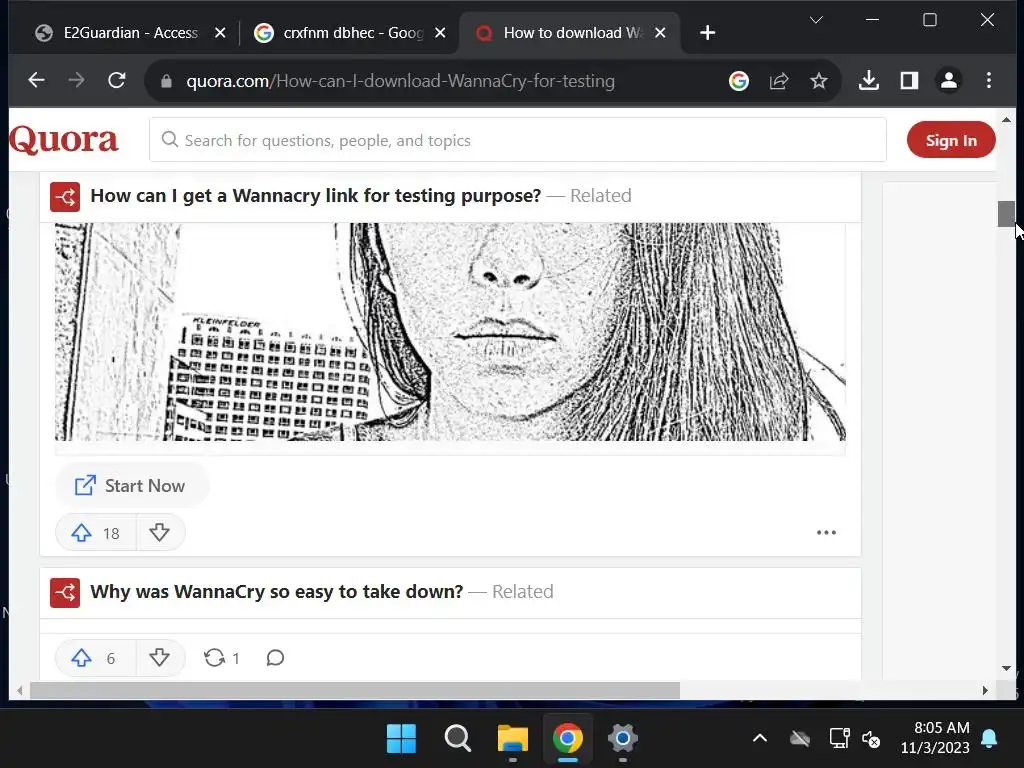This screenshot has height=768, width=1024.
Task: Click the forward navigation arrow
Action: point(76,80)
